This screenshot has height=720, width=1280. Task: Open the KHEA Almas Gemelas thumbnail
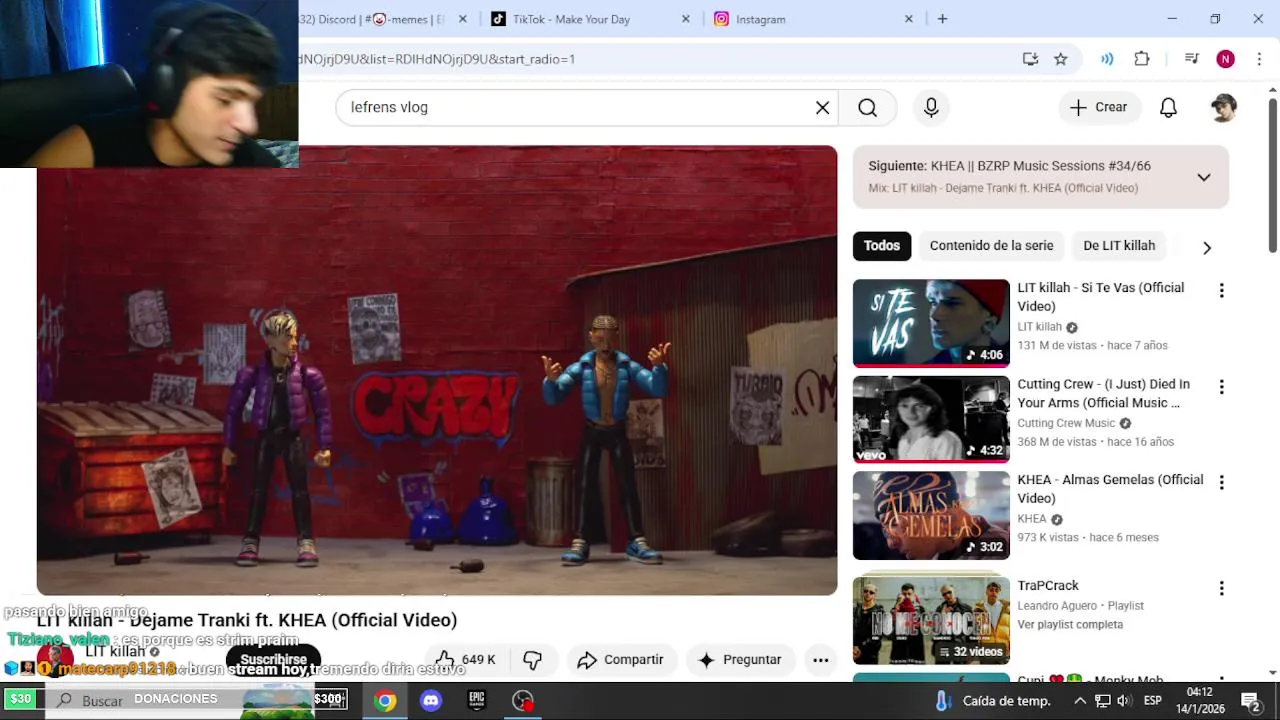pyautogui.click(x=931, y=516)
